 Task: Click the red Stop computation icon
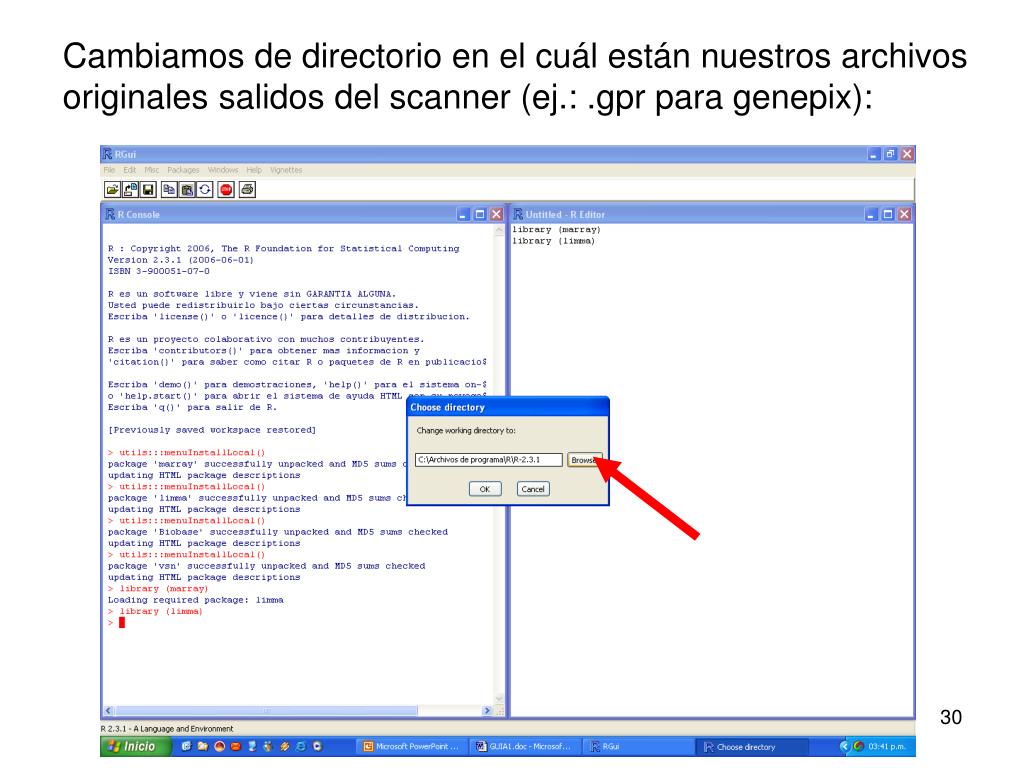(226, 190)
